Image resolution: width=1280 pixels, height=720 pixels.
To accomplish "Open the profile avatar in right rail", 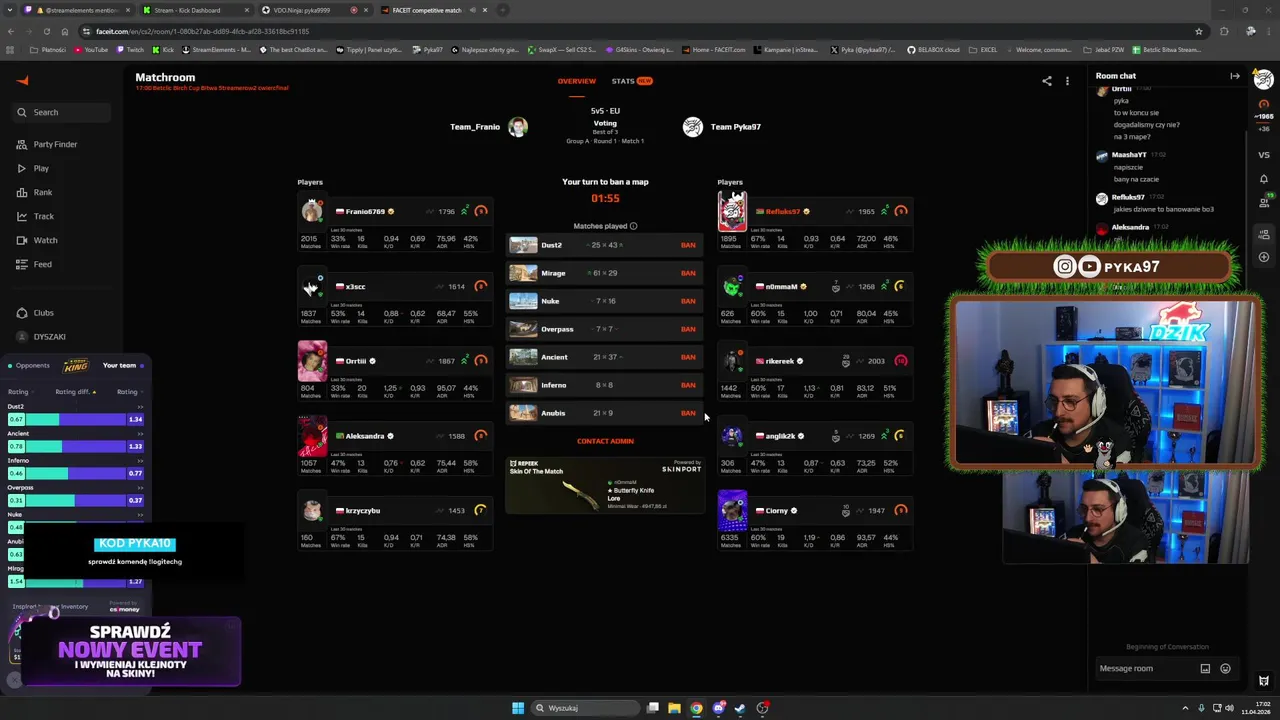I will click(x=1264, y=80).
